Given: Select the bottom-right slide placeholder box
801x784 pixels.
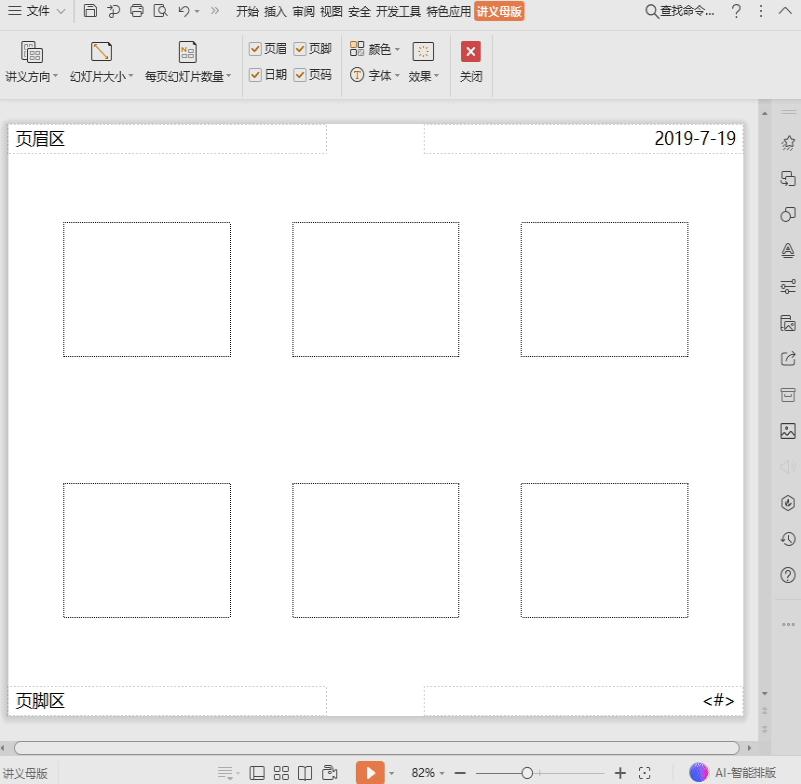Looking at the screenshot, I should coord(604,550).
